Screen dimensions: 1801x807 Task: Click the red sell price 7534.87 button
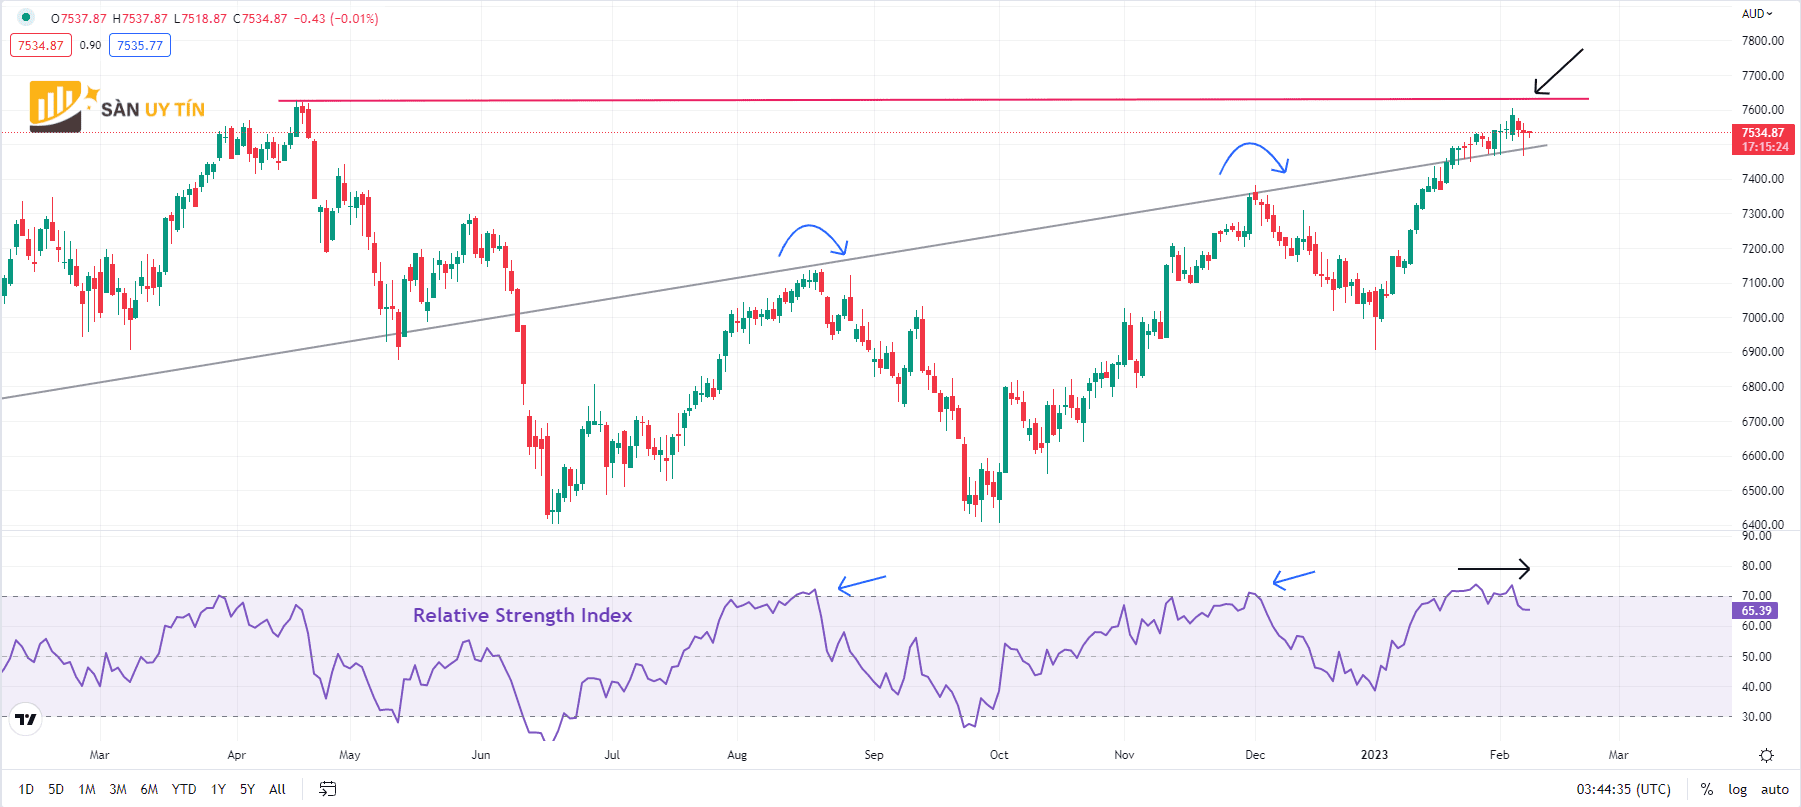(x=41, y=45)
